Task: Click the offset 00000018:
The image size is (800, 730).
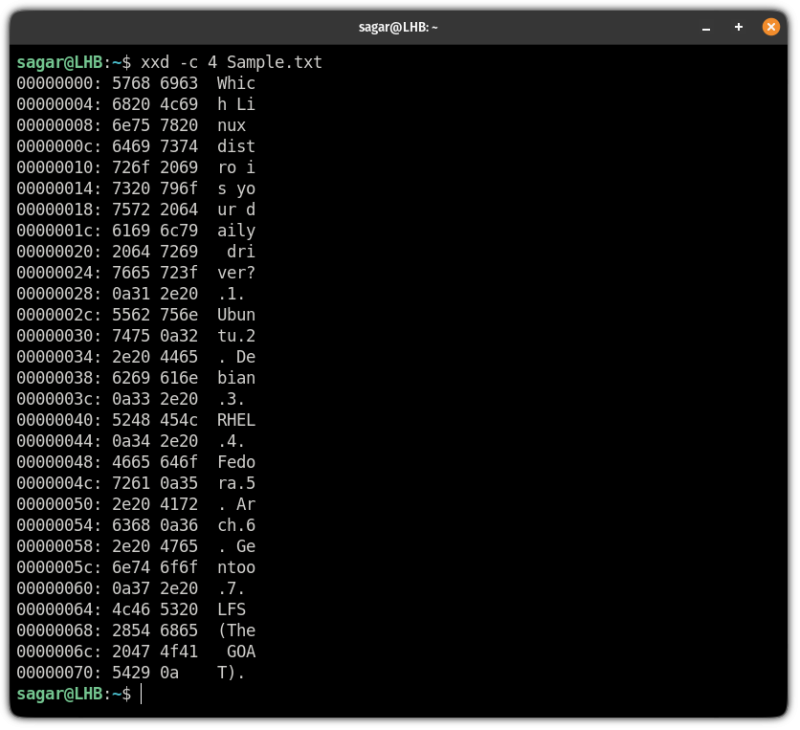Action: [59, 210]
